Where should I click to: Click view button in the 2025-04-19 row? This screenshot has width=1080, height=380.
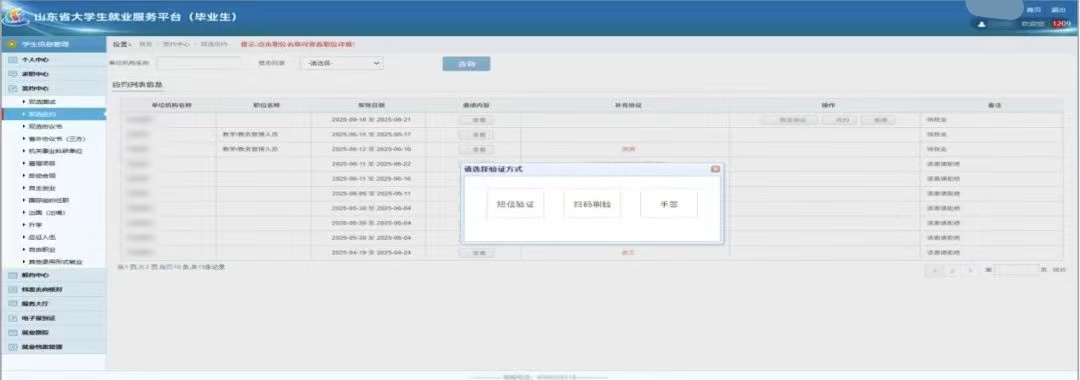pos(476,253)
